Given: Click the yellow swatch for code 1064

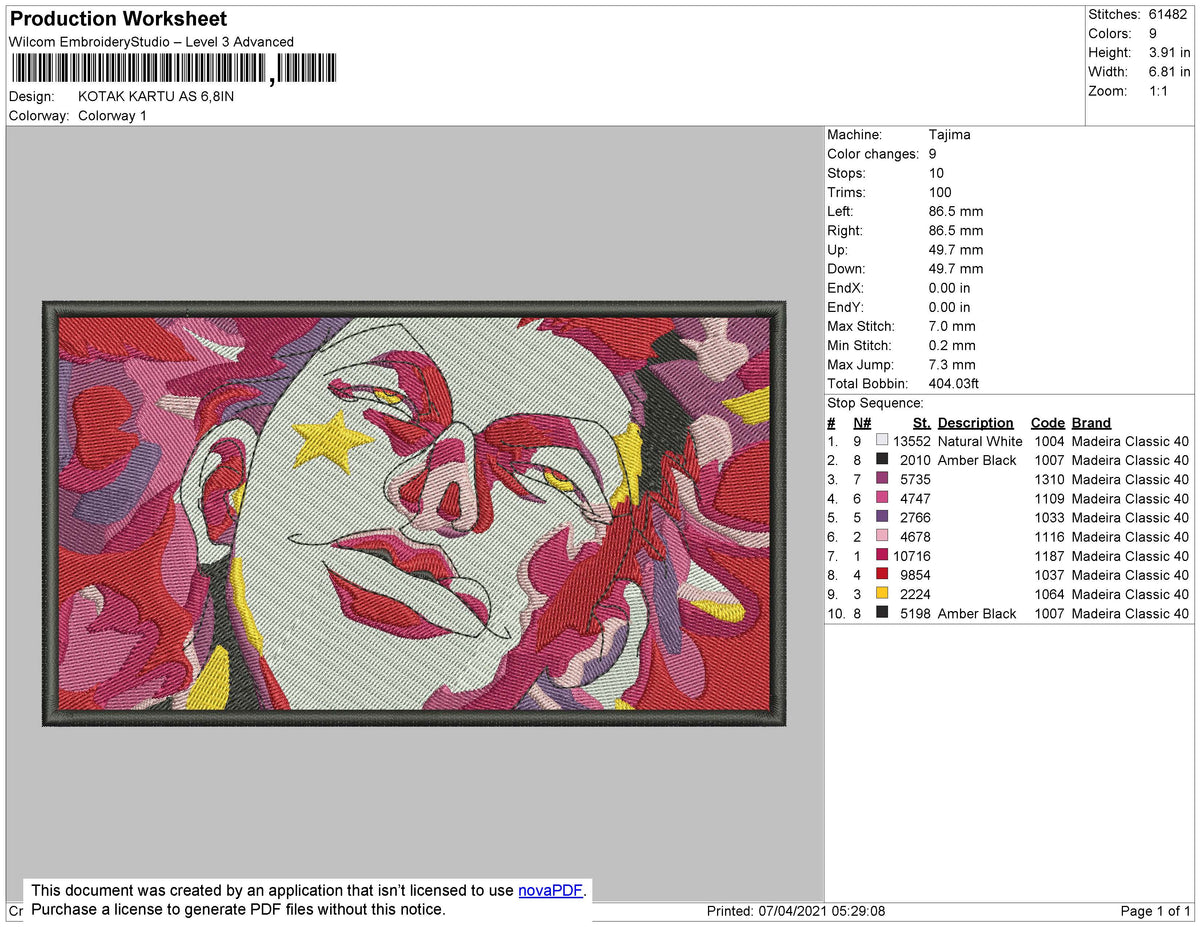Looking at the screenshot, I should pos(883,594).
